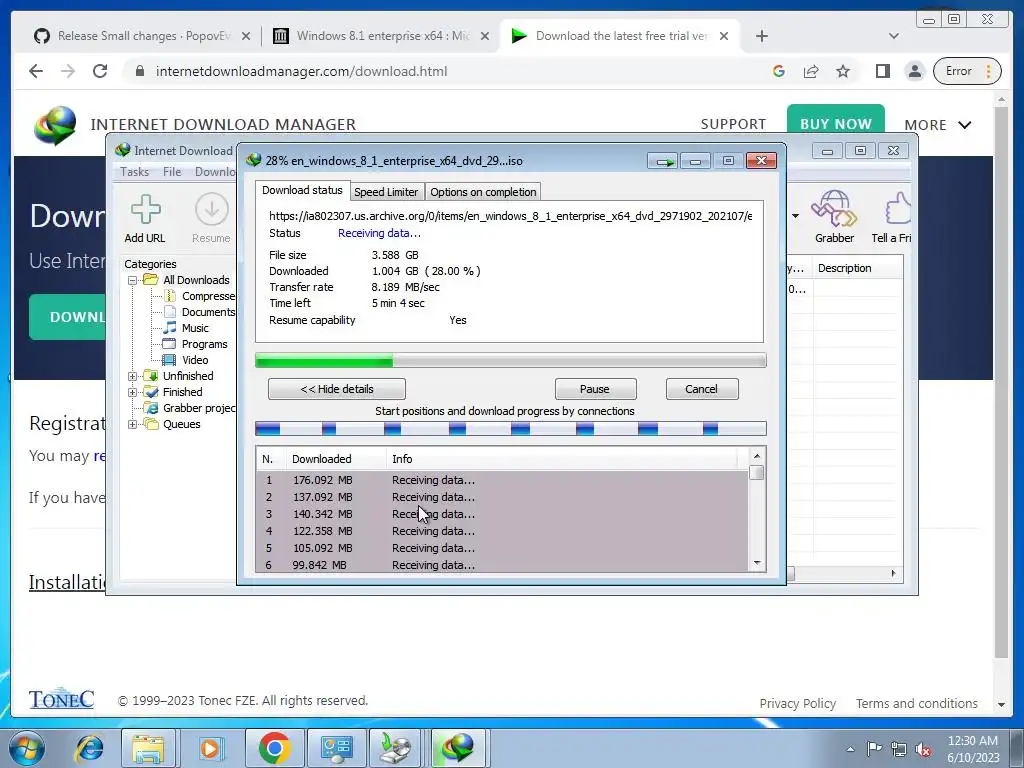Select the Video category in IDM
1024x768 pixels.
[x=195, y=360]
